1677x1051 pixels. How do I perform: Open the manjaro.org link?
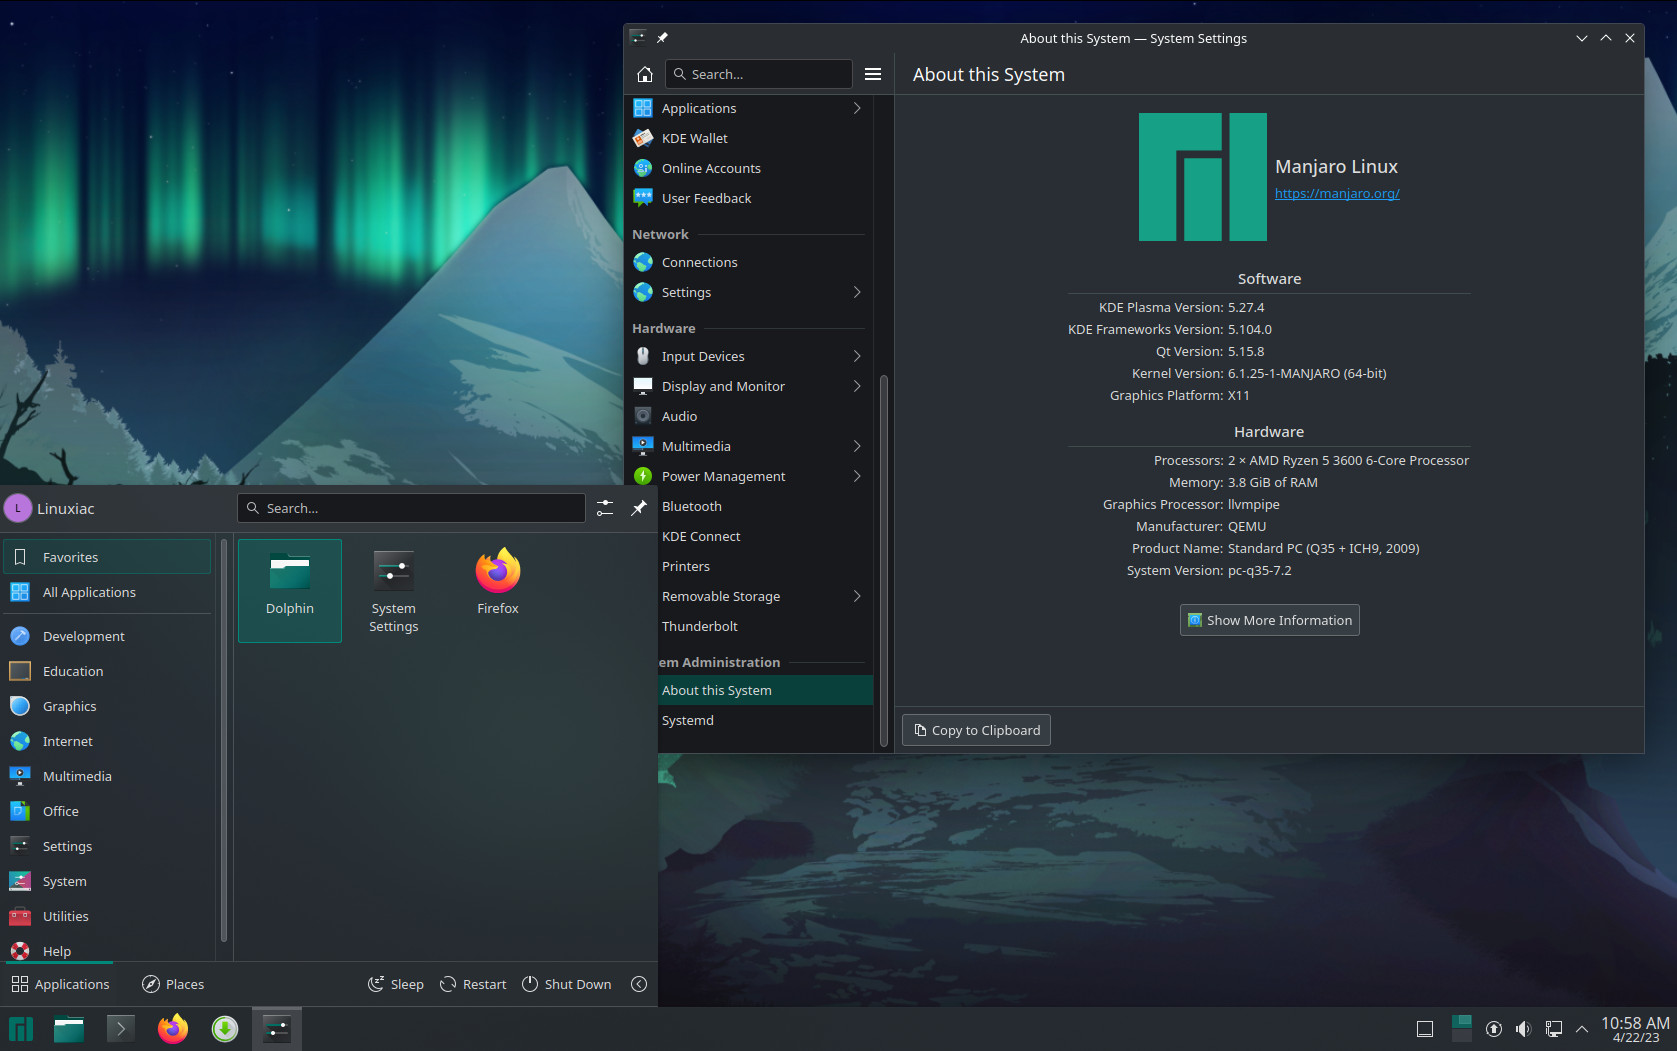click(x=1336, y=194)
